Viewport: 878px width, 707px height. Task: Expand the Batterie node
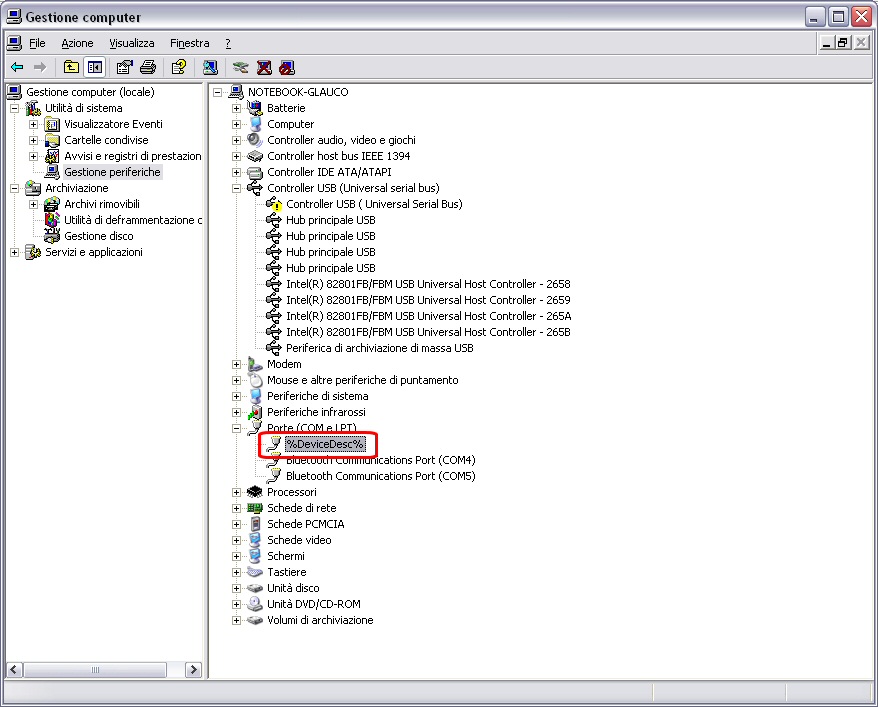[236, 108]
